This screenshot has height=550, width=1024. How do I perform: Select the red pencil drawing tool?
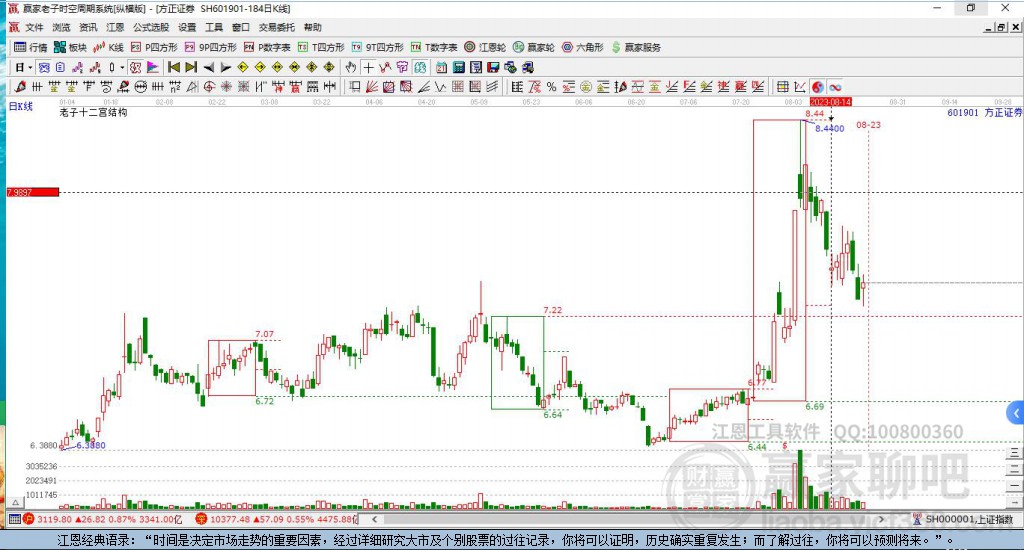pos(20,87)
